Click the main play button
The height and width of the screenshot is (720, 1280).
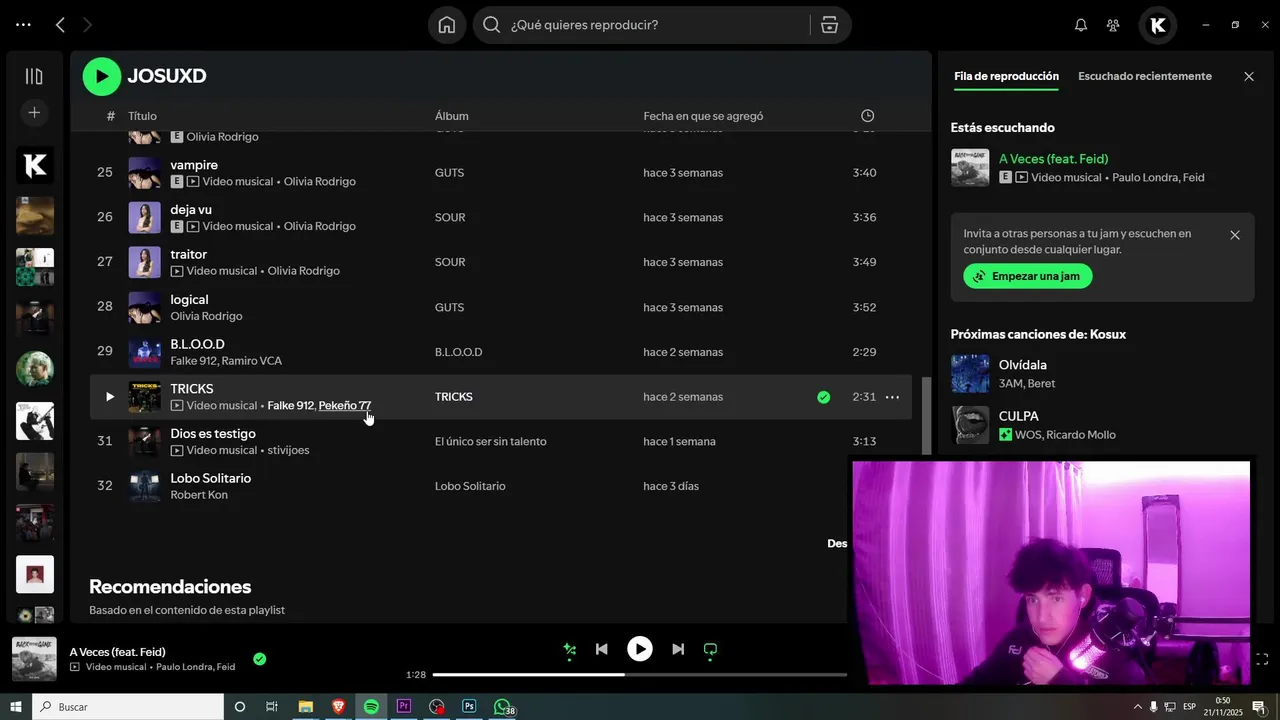pos(640,649)
